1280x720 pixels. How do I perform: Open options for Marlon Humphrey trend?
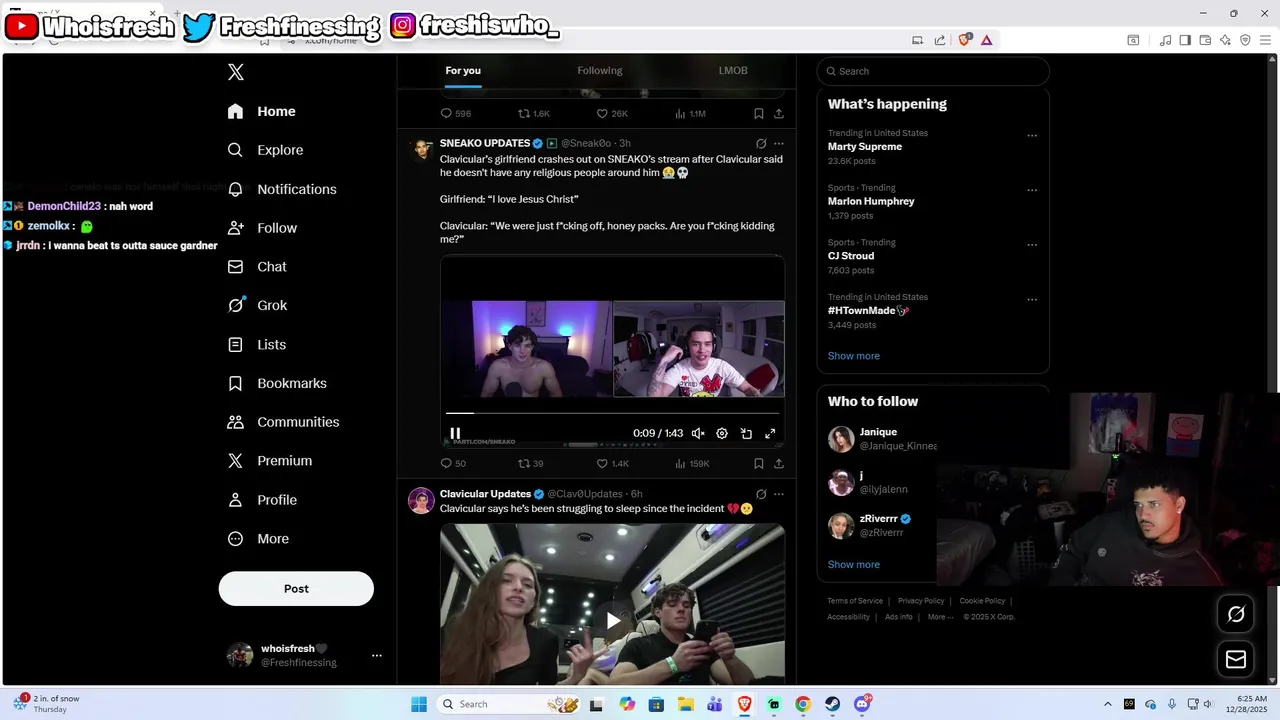pos(1032,190)
